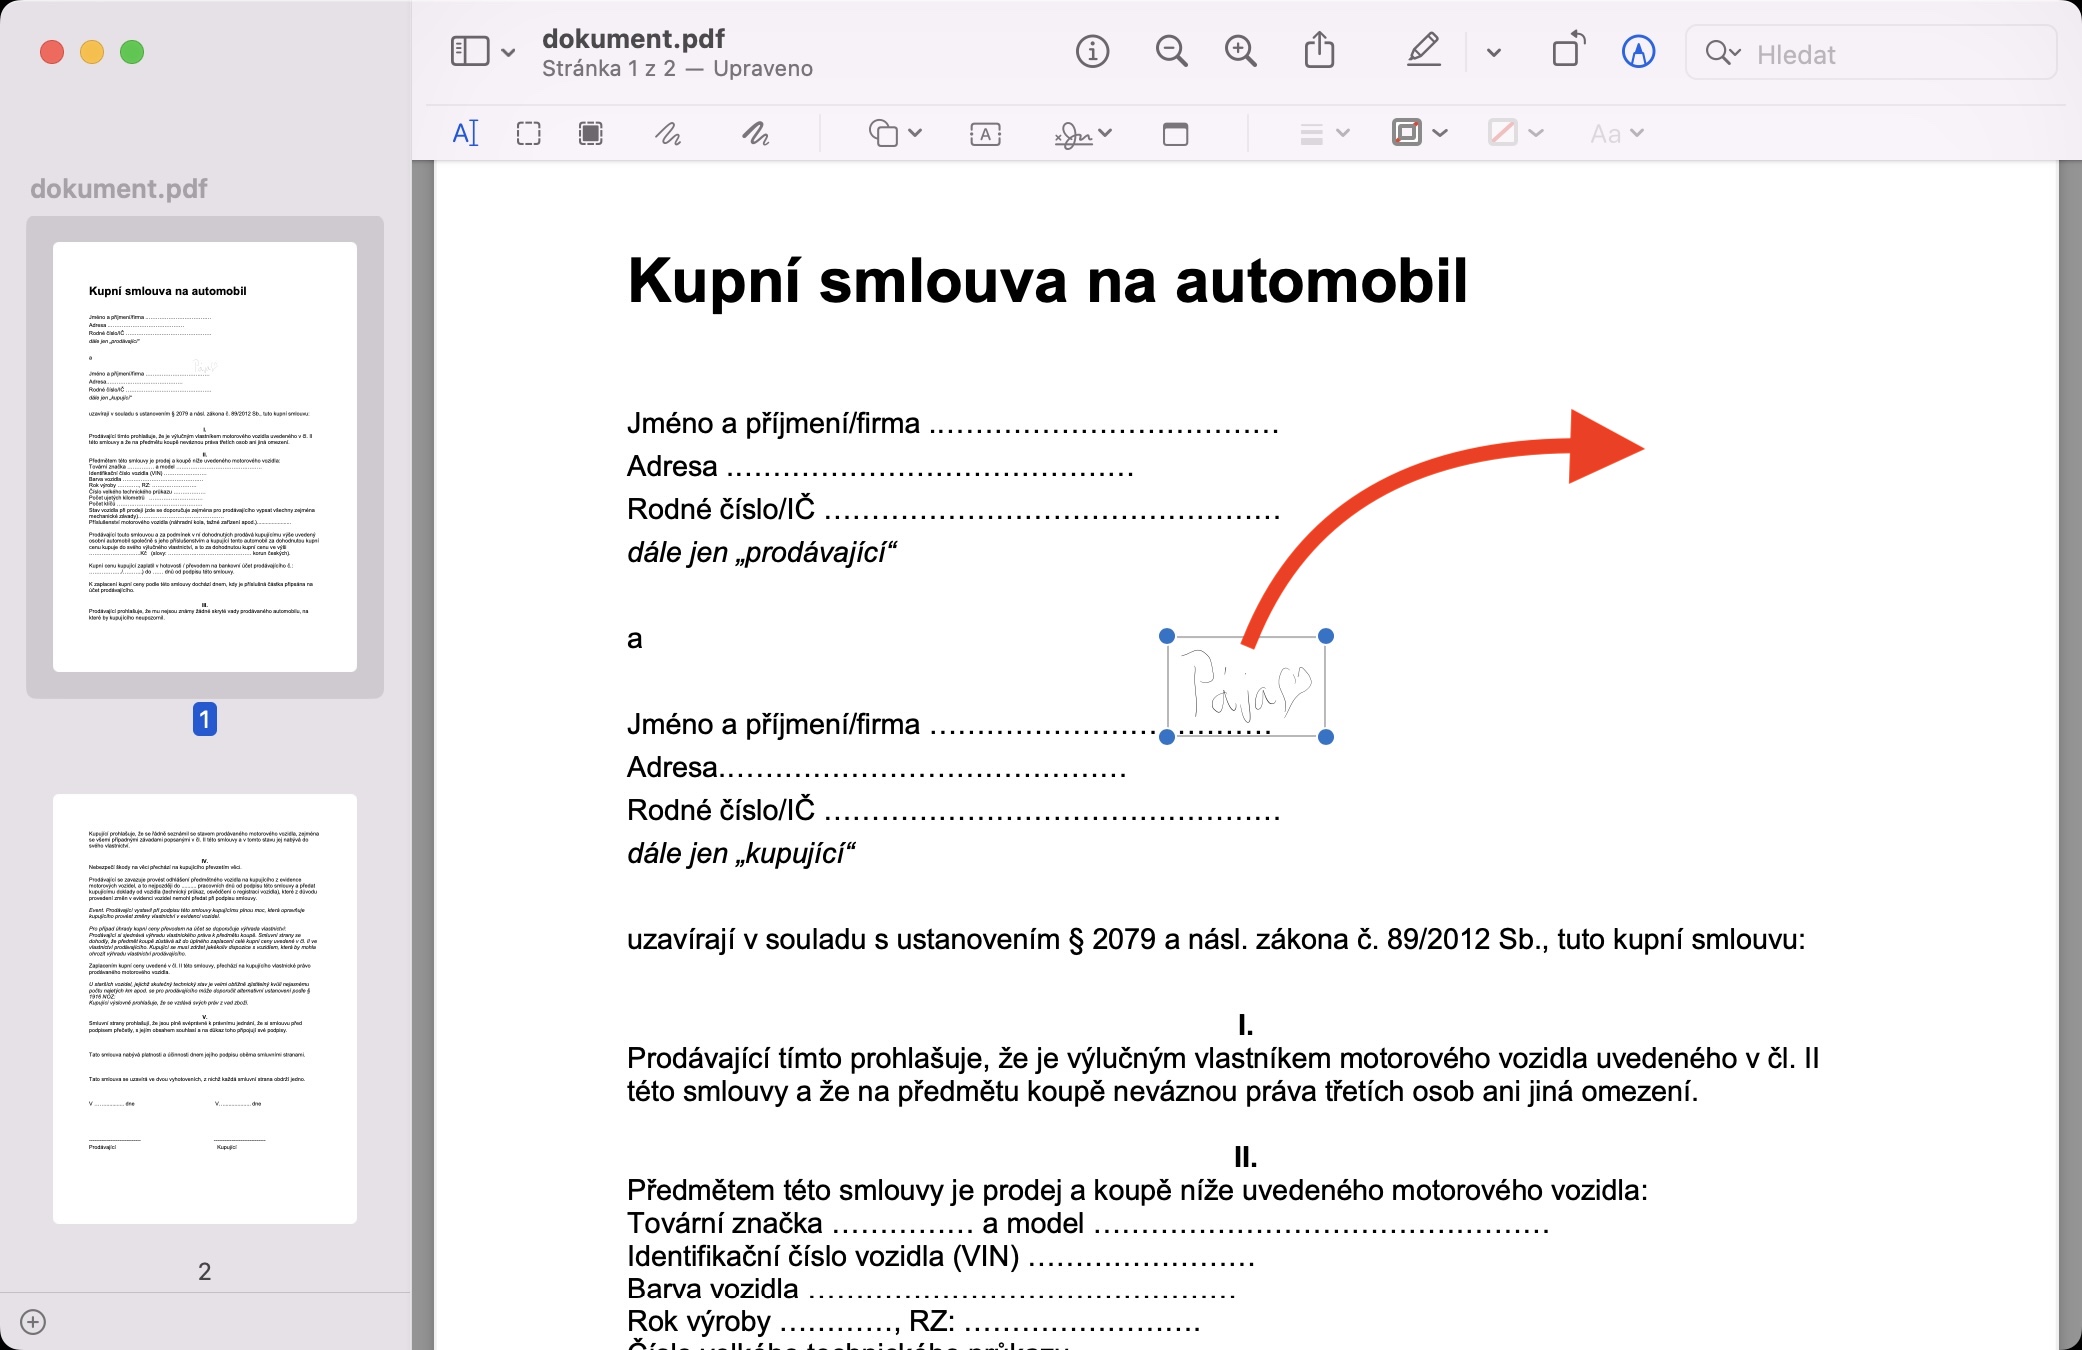This screenshot has width=2082, height=1350.
Task: Open the Fill Color swatch
Action: [x=1503, y=133]
